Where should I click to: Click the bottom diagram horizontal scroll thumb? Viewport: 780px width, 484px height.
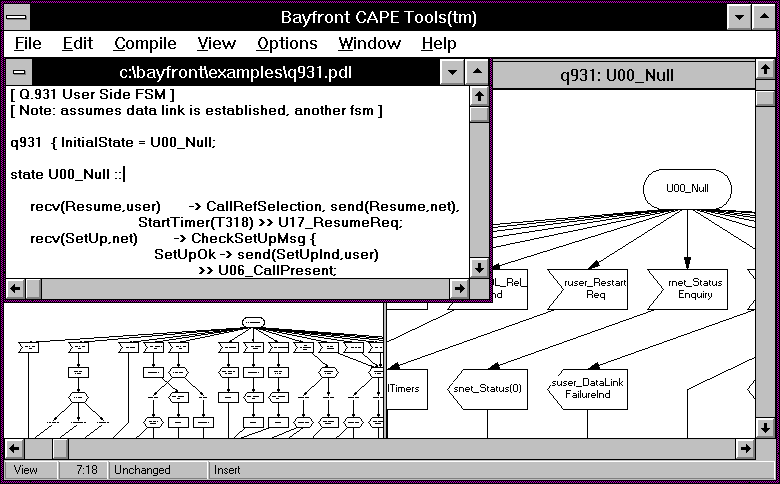[x=60, y=449]
